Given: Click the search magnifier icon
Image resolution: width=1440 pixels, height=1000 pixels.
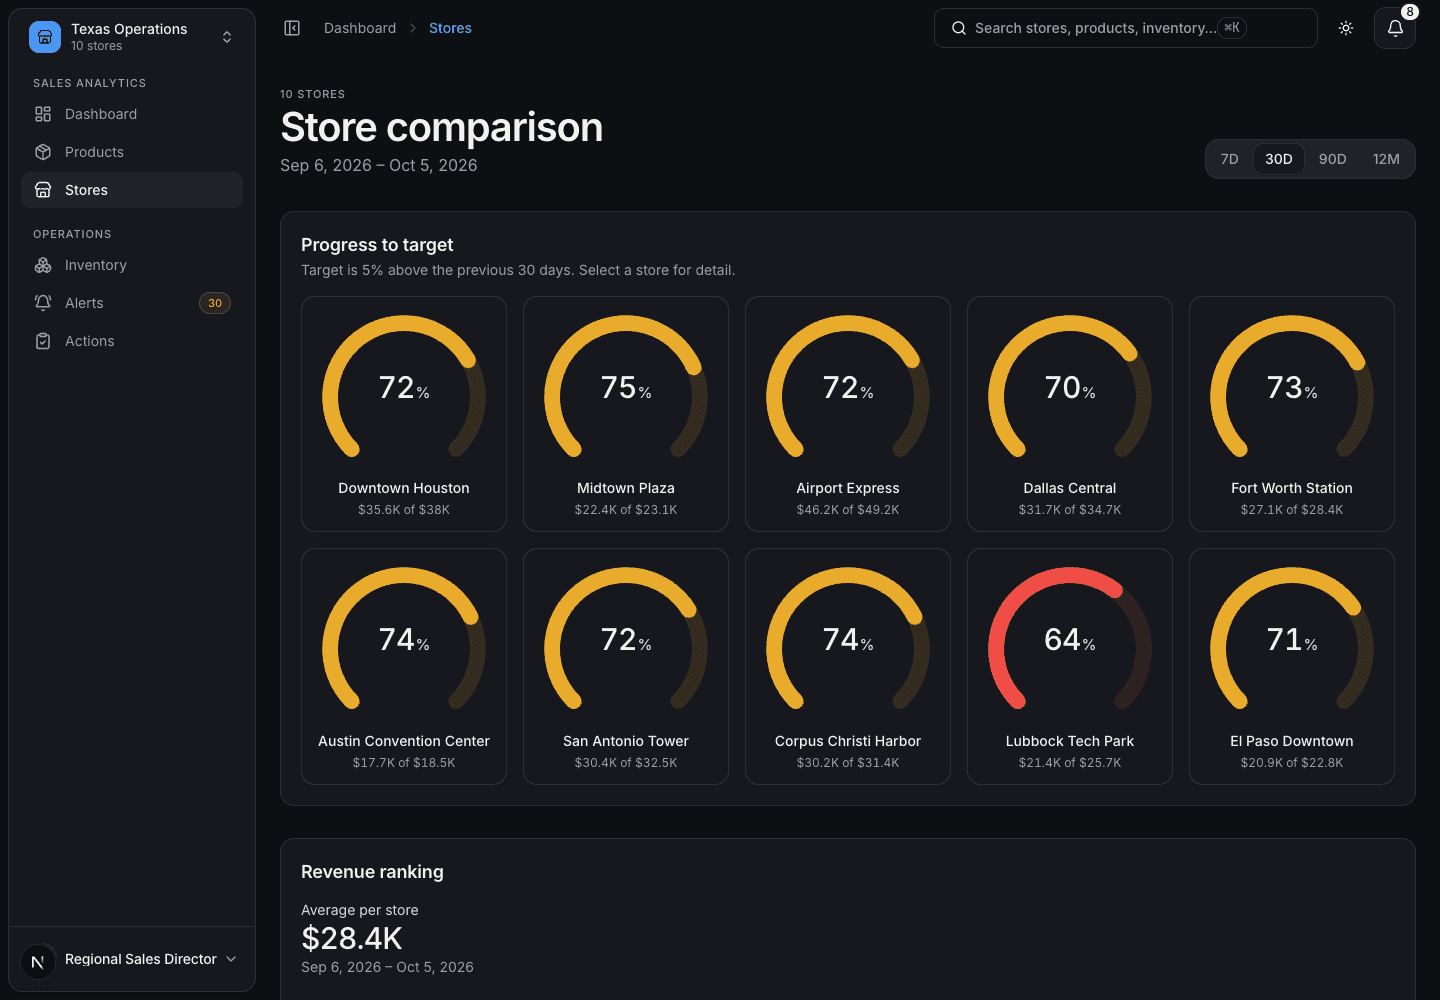Looking at the screenshot, I should tap(958, 28).
